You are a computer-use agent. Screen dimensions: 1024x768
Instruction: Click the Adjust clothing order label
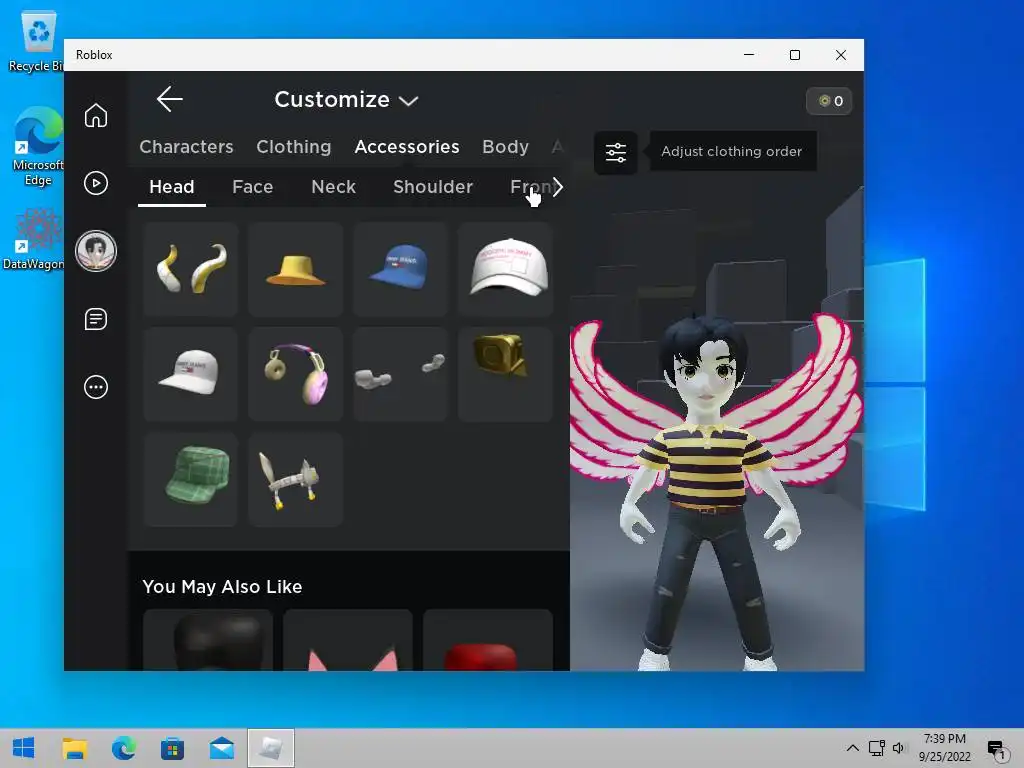731,152
